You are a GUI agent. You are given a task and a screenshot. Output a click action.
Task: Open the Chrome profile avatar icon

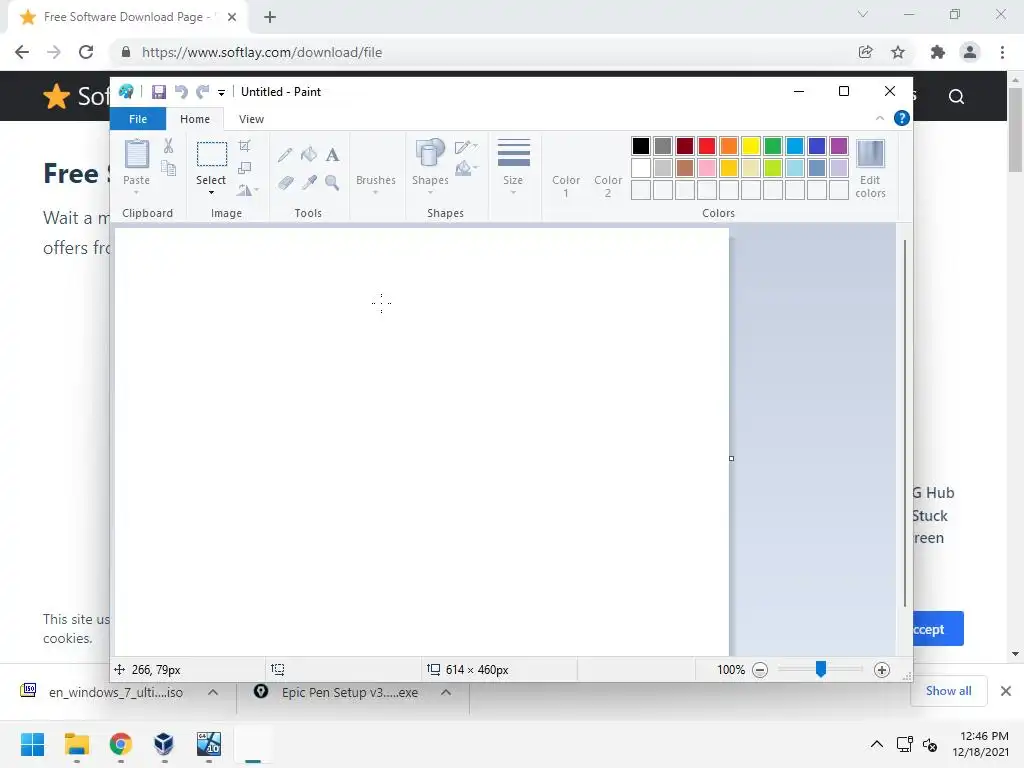click(x=970, y=52)
